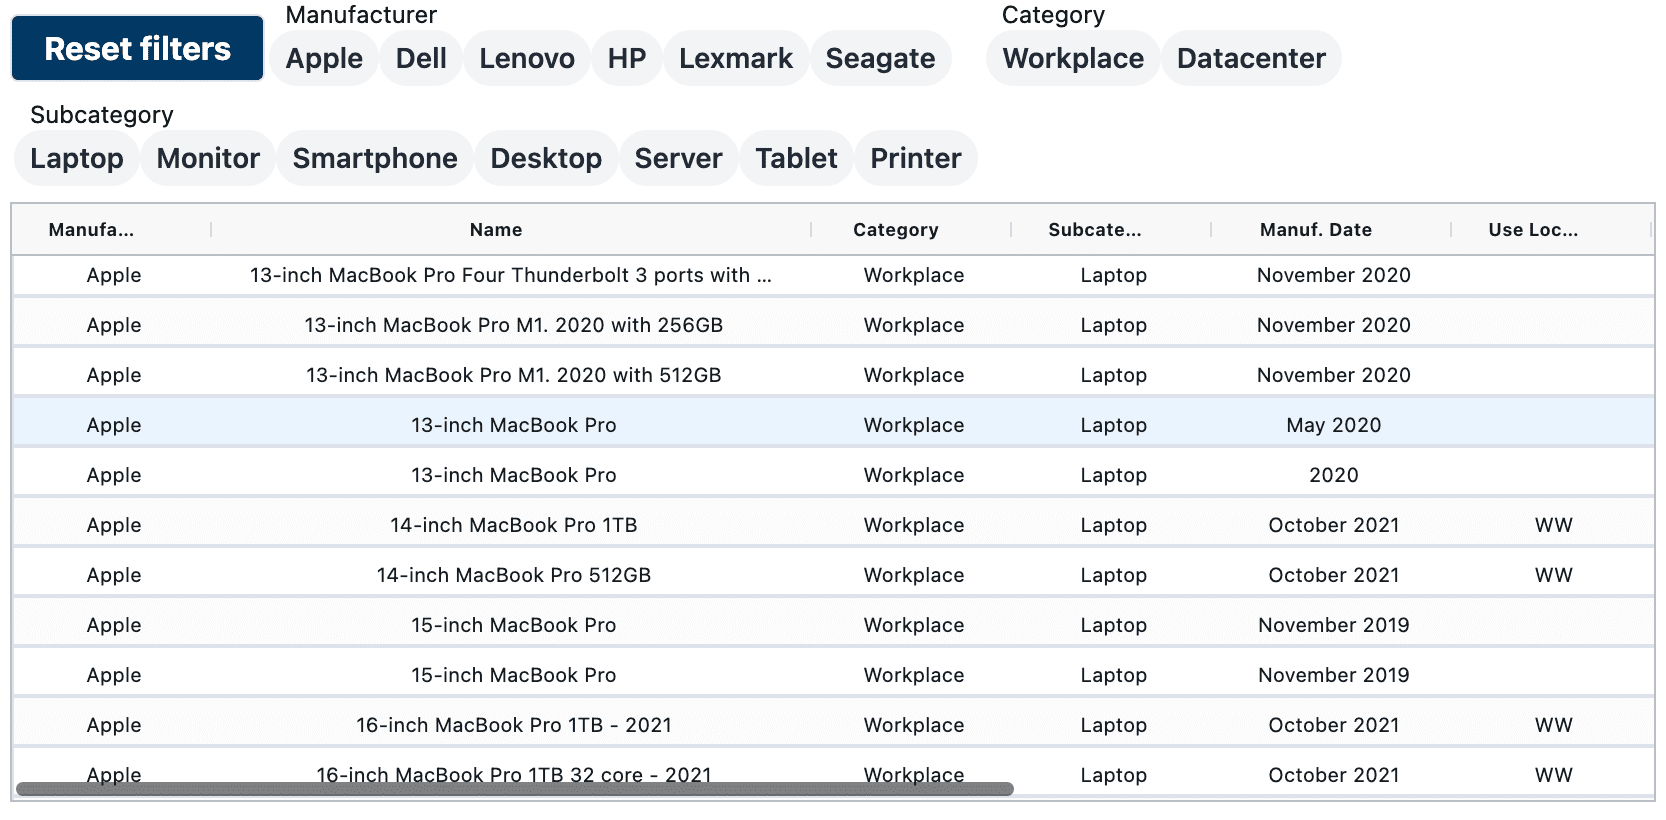The height and width of the screenshot is (820, 1666).
Task: Click the horizontal scrollbar under the table
Action: (x=515, y=789)
